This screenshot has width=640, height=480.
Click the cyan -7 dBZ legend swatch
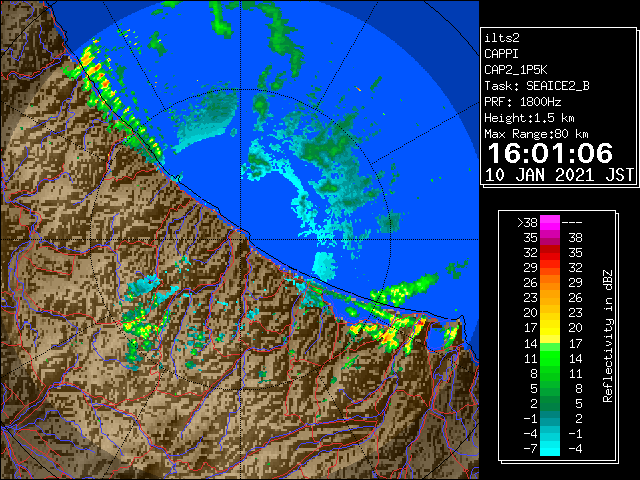[x=550, y=448]
